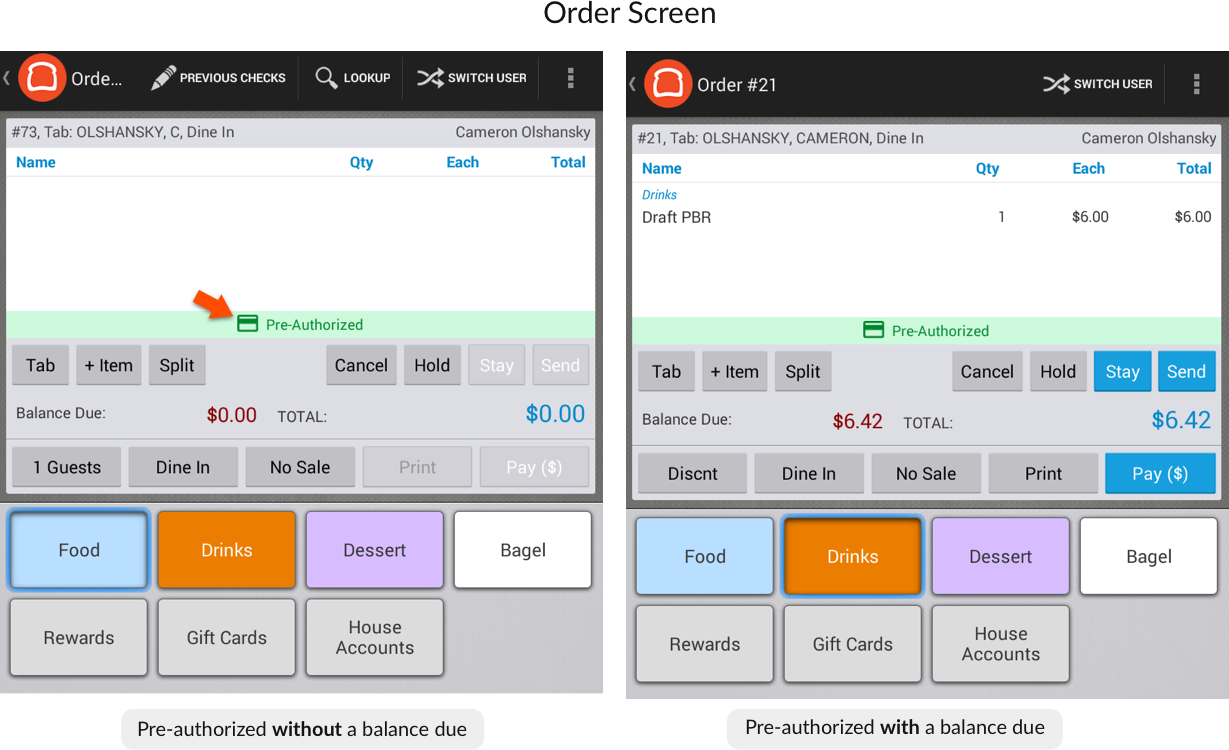The width and height of the screenshot is (1229, 750).
Task: Tap the Toast logo icon beside Order #21
Action: point(669,84)
